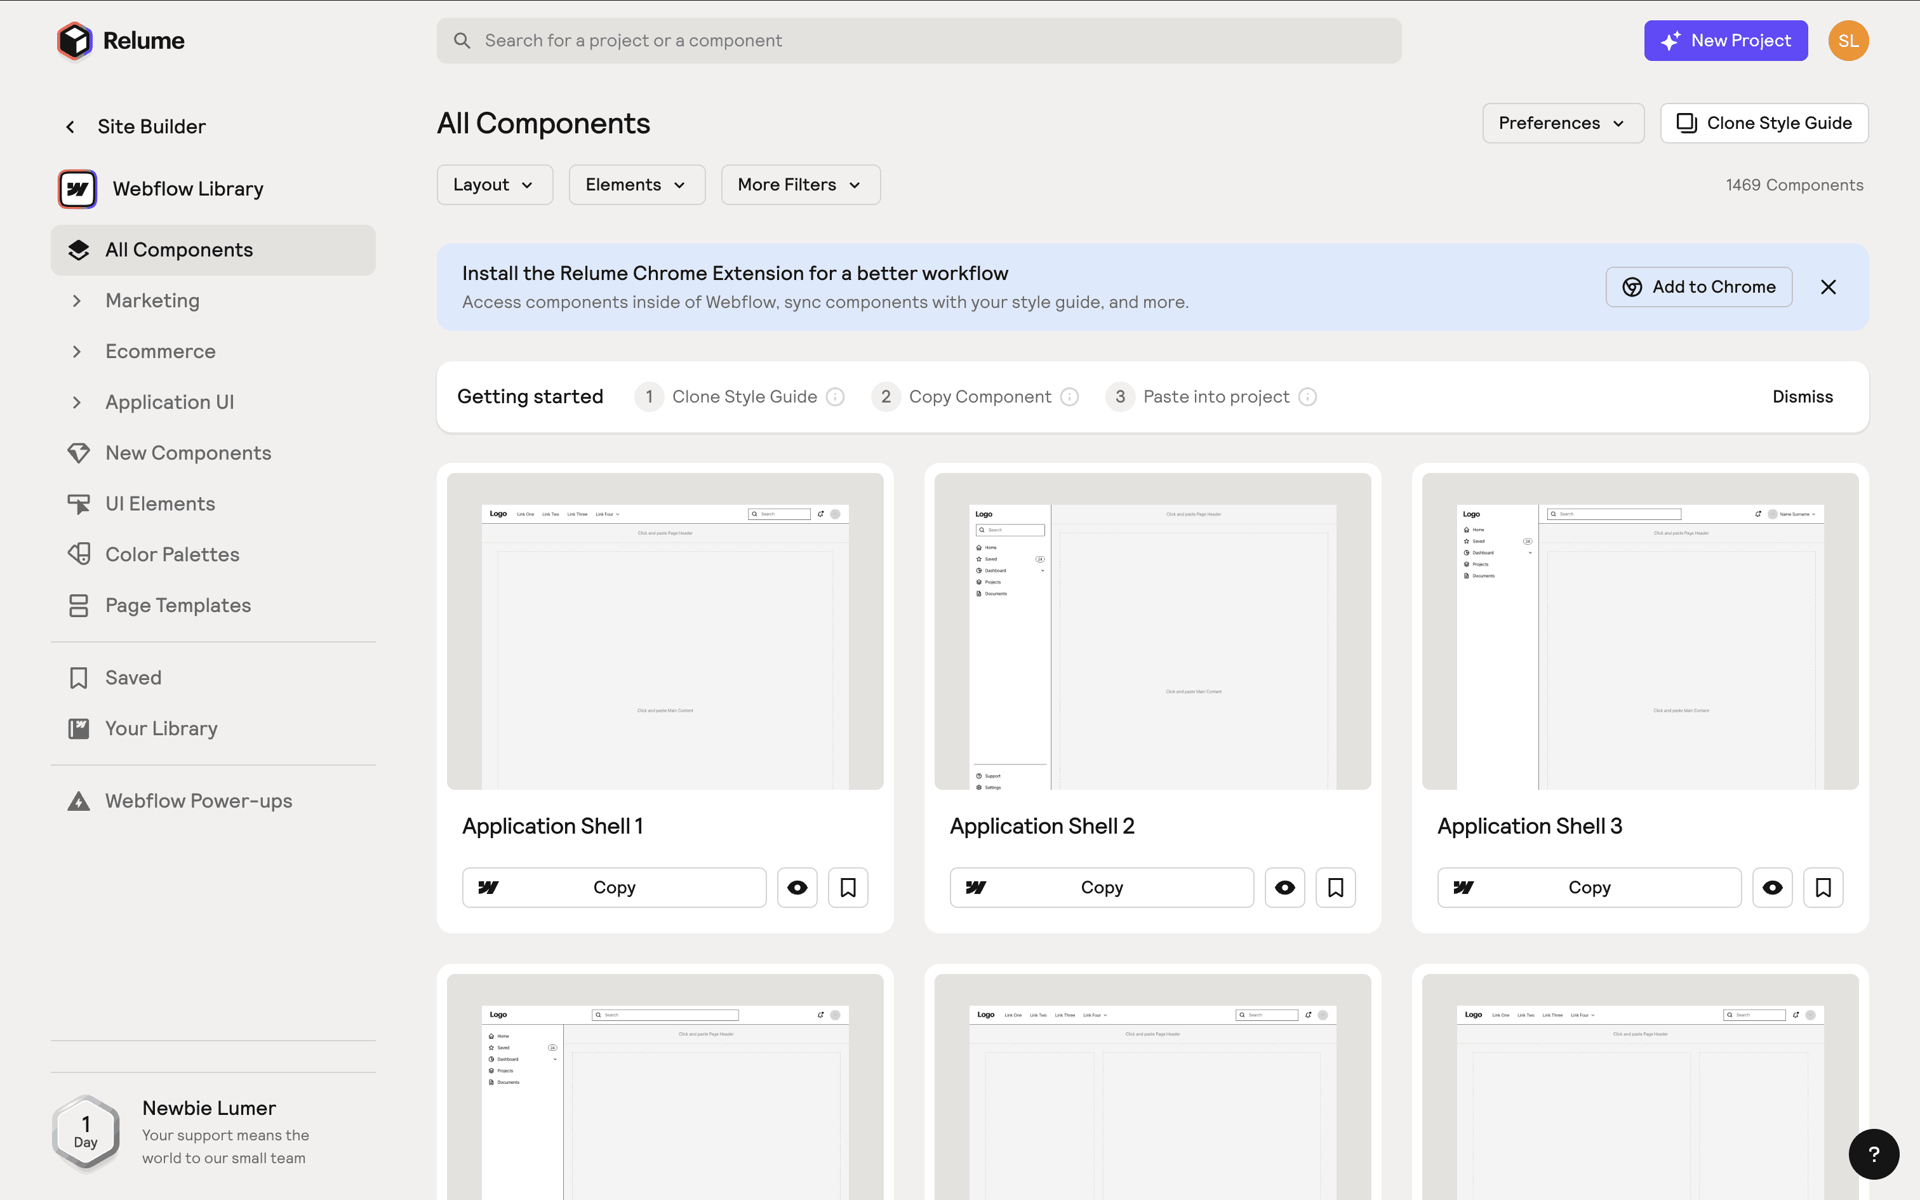The height and width of the screenshot is (1200, 1920).
Task: Click step 1 Clone Style Guide
Action: [740, 397]
